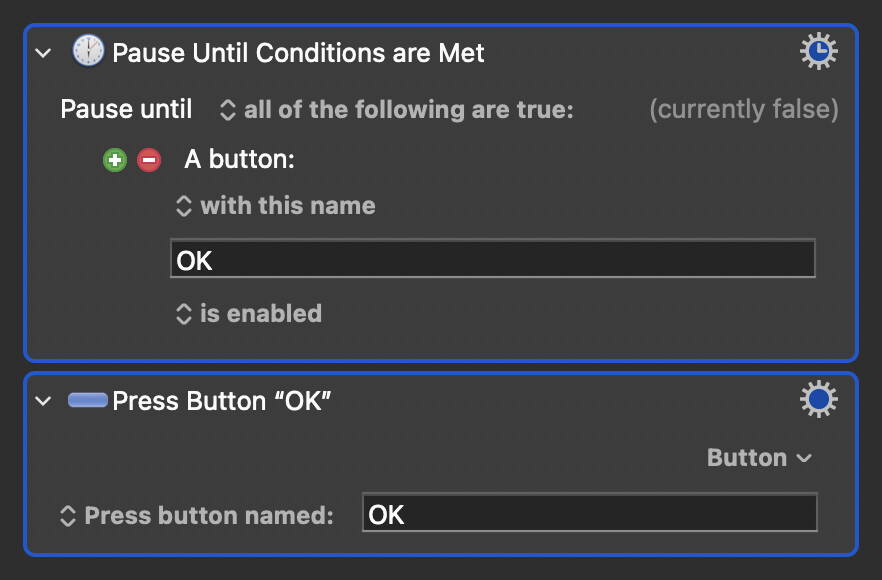Select the Press Button "OK" action title
Viewport: 882px width, 580px height.
[x=222, y=402]
